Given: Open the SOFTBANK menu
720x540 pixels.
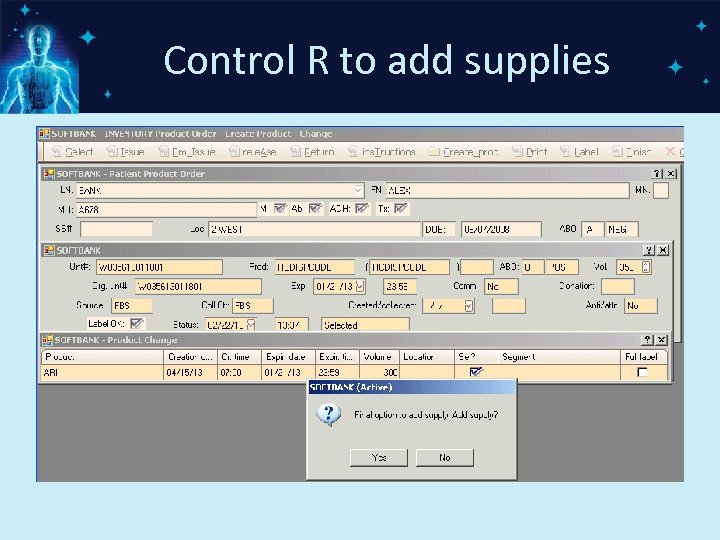Looking at the screenshot, I should 73,134.
